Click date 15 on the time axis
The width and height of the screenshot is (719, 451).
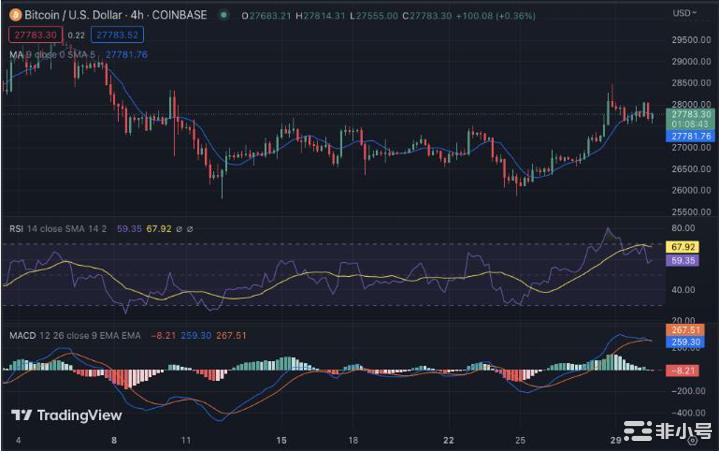tap(282, 440)
